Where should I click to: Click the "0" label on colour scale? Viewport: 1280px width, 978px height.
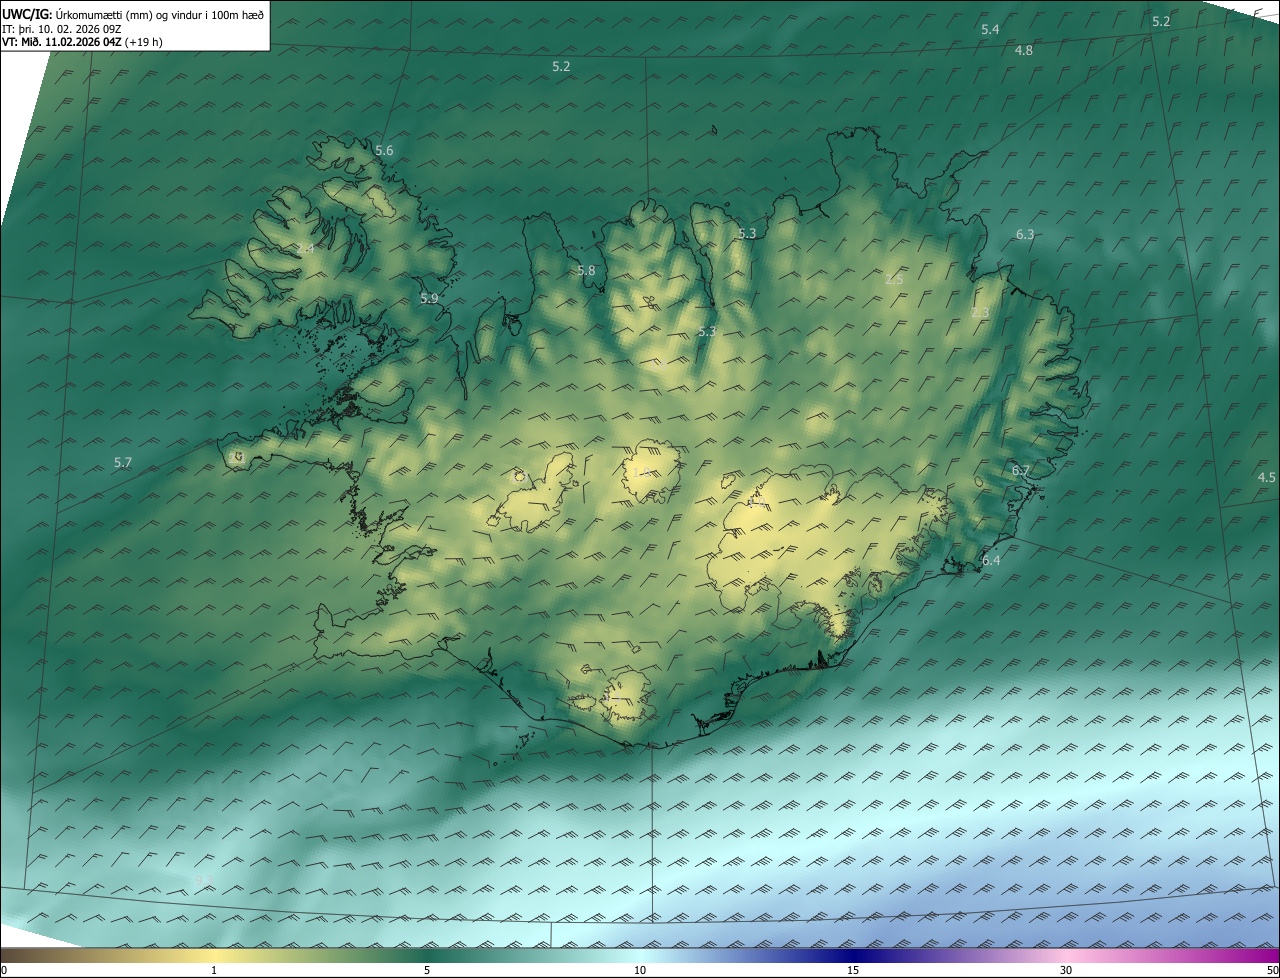tap(4, 970)
